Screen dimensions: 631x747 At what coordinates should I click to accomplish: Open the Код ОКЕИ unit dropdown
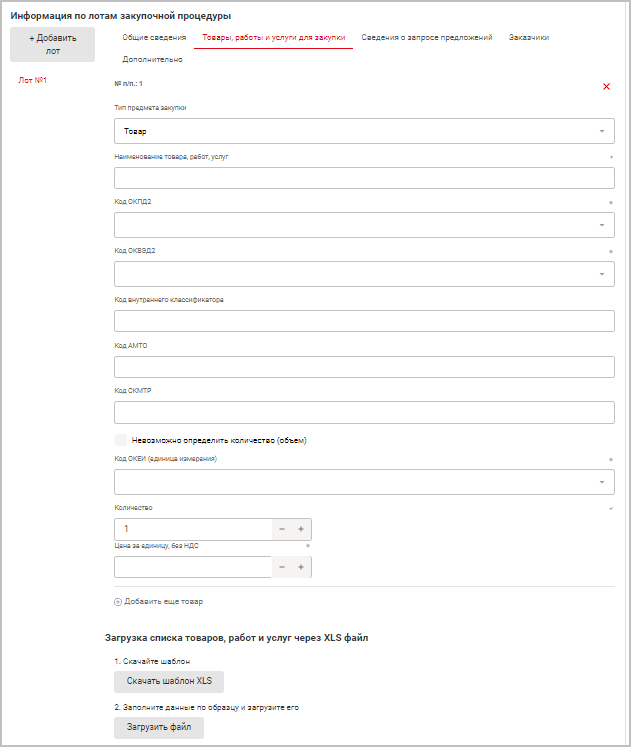pyautogui.click(x=364, y=482)
